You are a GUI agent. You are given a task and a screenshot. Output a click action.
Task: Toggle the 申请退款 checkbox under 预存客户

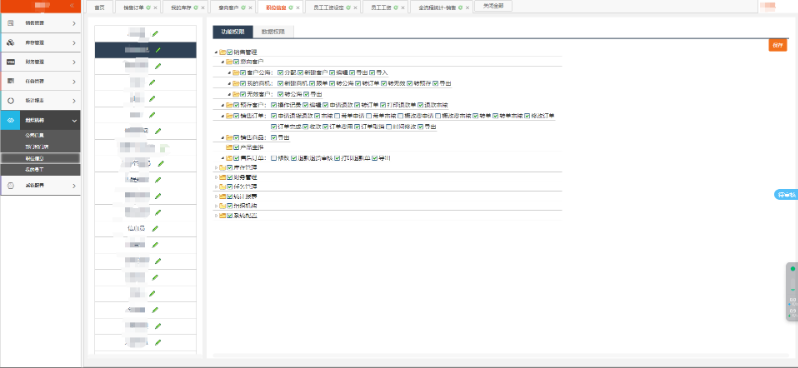pyautogui.click(x=325, y=105)
